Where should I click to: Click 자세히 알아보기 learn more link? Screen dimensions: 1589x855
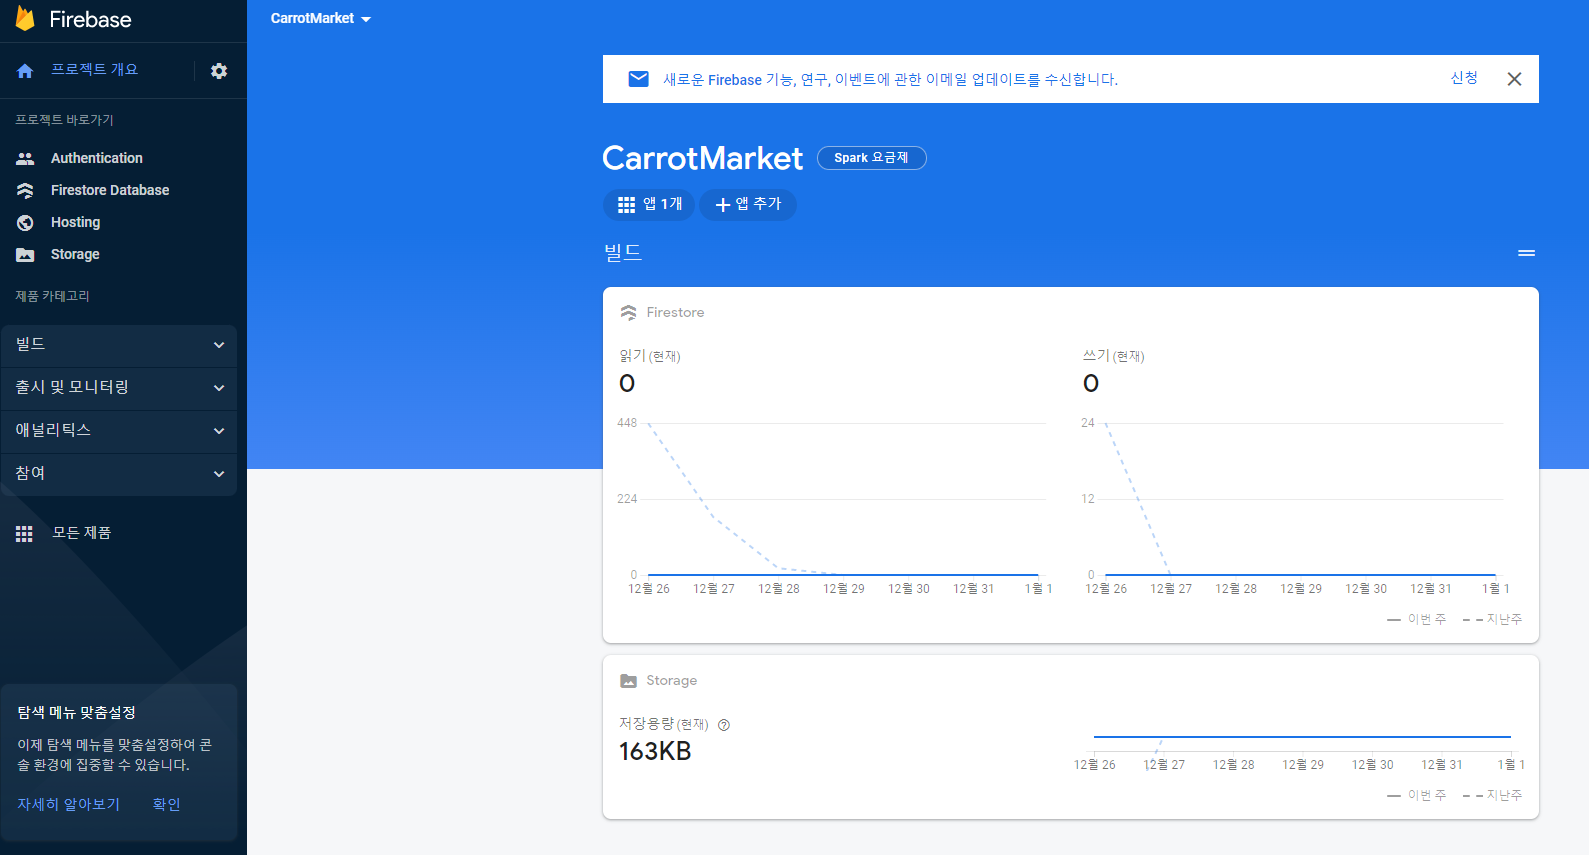coord(68,804)
